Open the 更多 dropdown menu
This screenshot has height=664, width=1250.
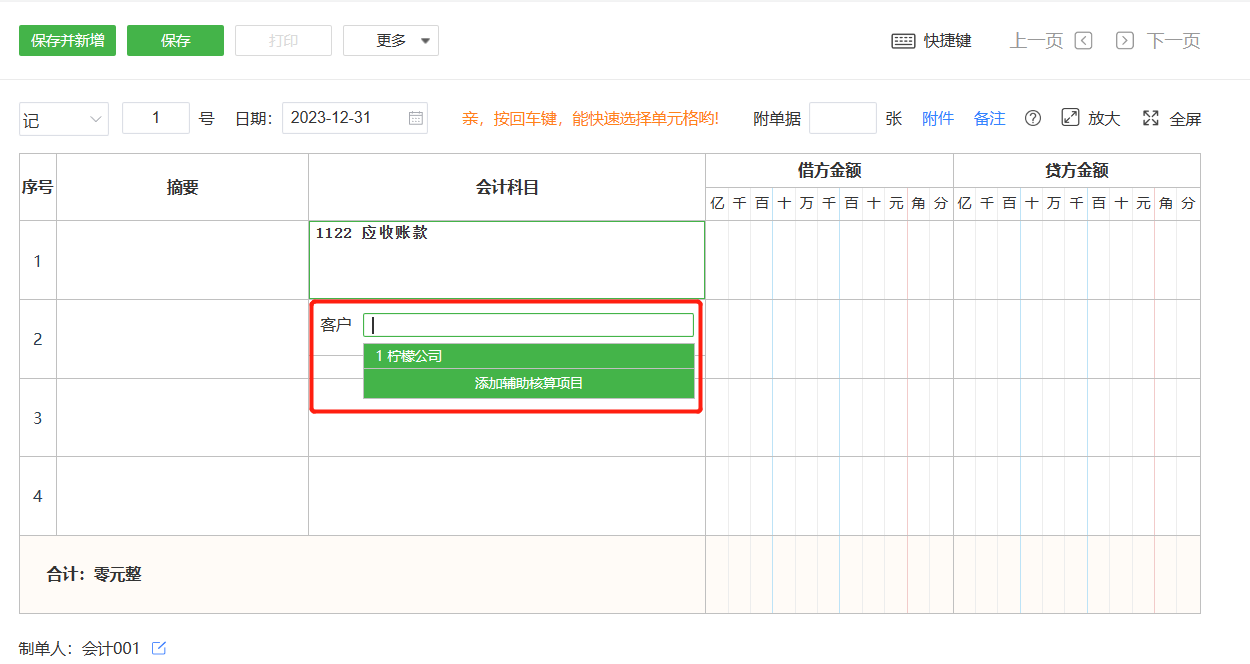pos(391,41)
